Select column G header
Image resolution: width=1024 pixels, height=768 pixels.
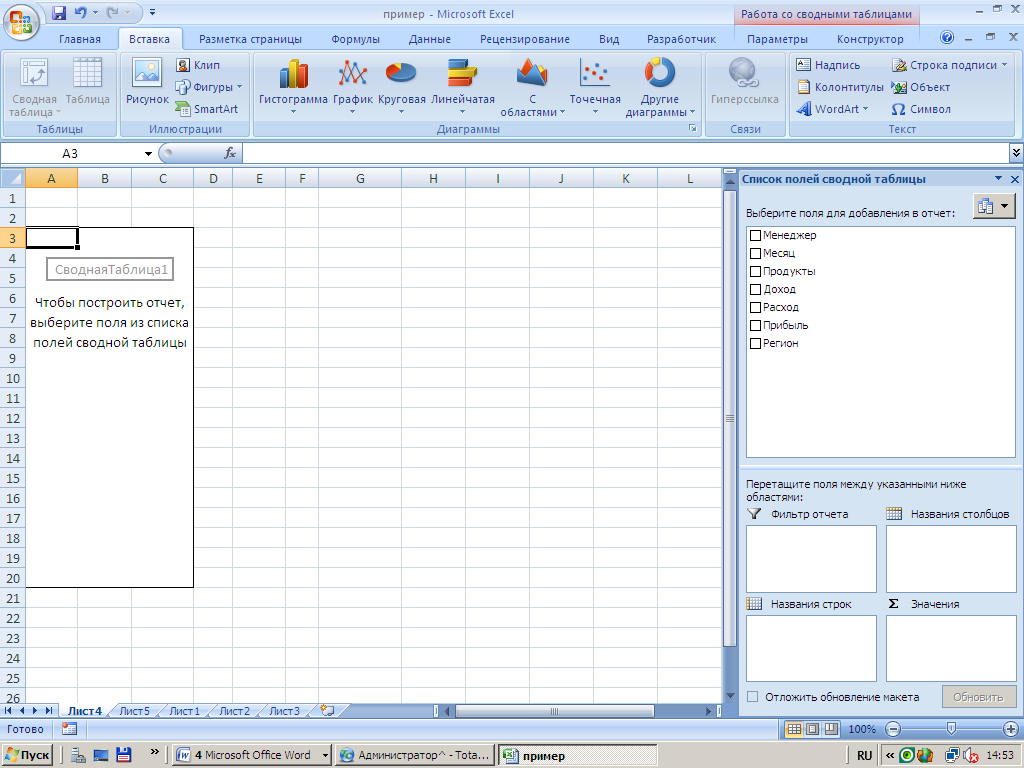click(x=360, y=178)
